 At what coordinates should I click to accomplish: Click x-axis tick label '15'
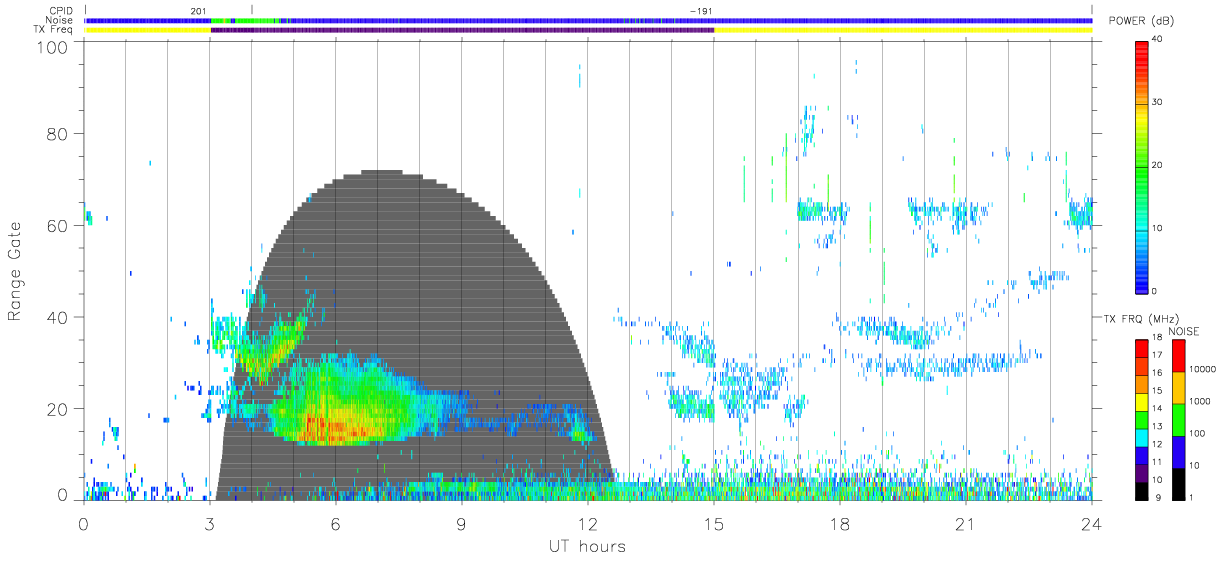pos(713,523)
